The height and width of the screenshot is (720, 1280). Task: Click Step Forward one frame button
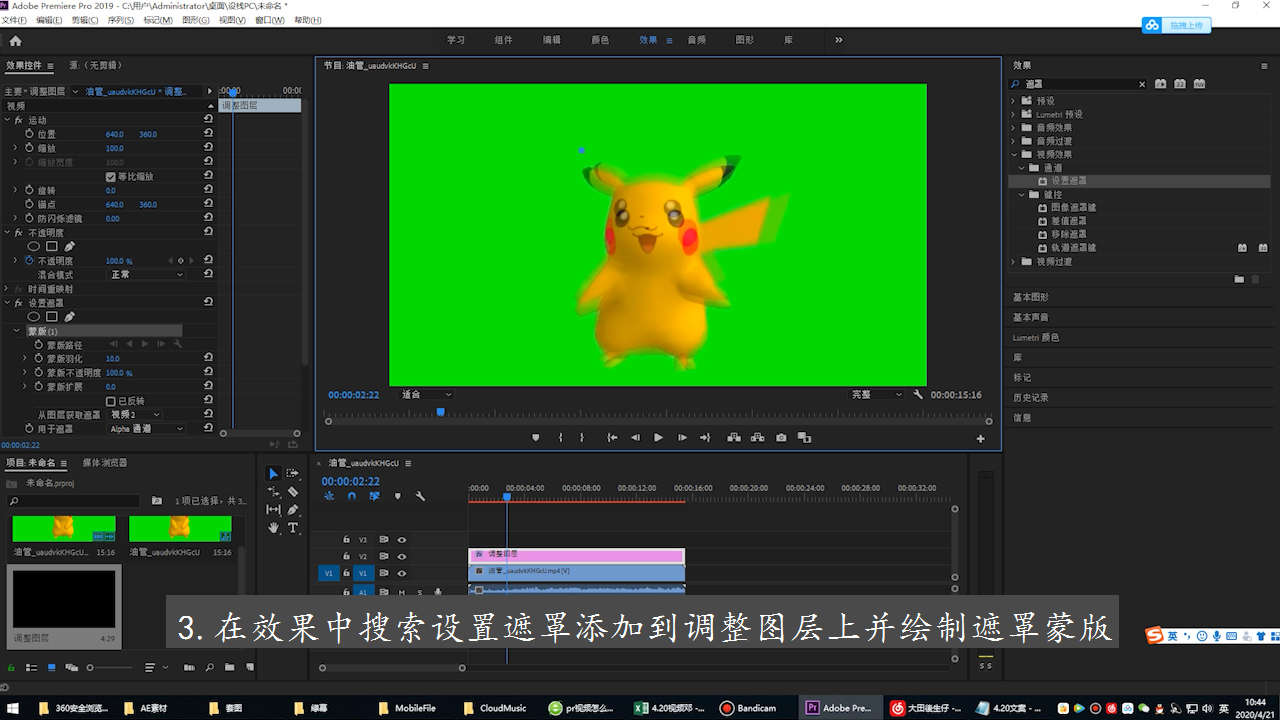pos(682,437)
